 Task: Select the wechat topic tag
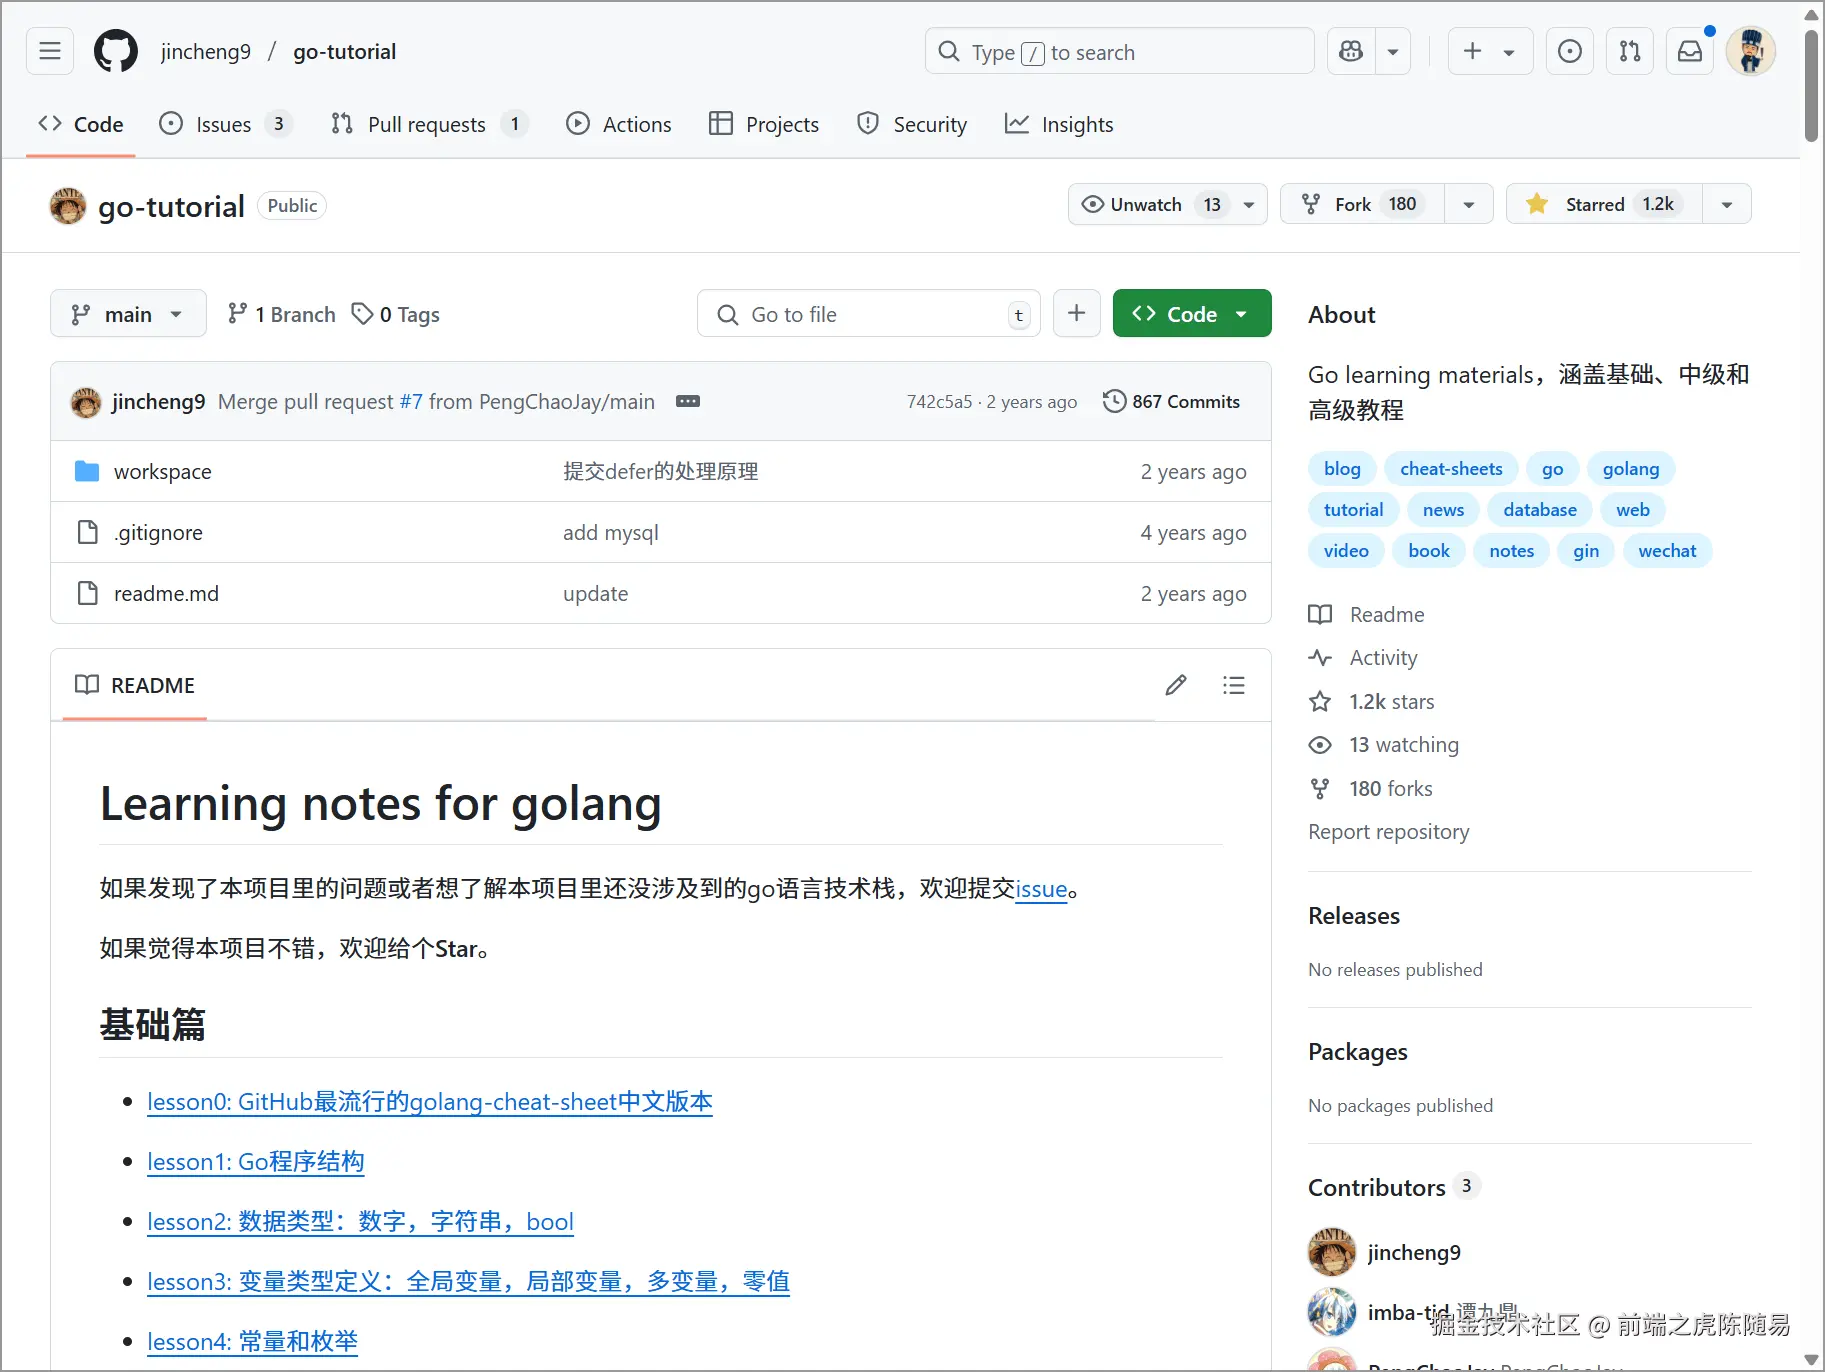point(1667,551)
